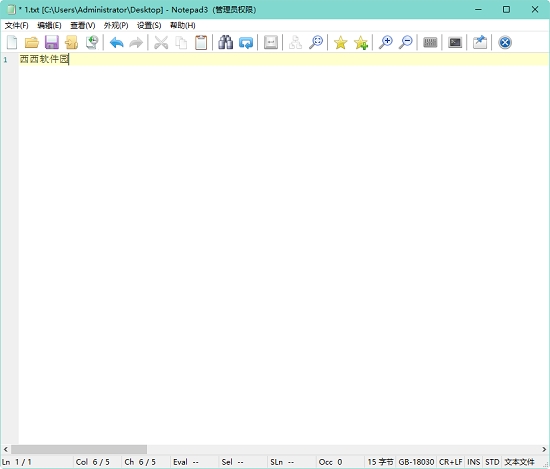The width and height of the screenshot is (550, 469).
Task: Open a file using the folder icon
Action: [32, 42]
